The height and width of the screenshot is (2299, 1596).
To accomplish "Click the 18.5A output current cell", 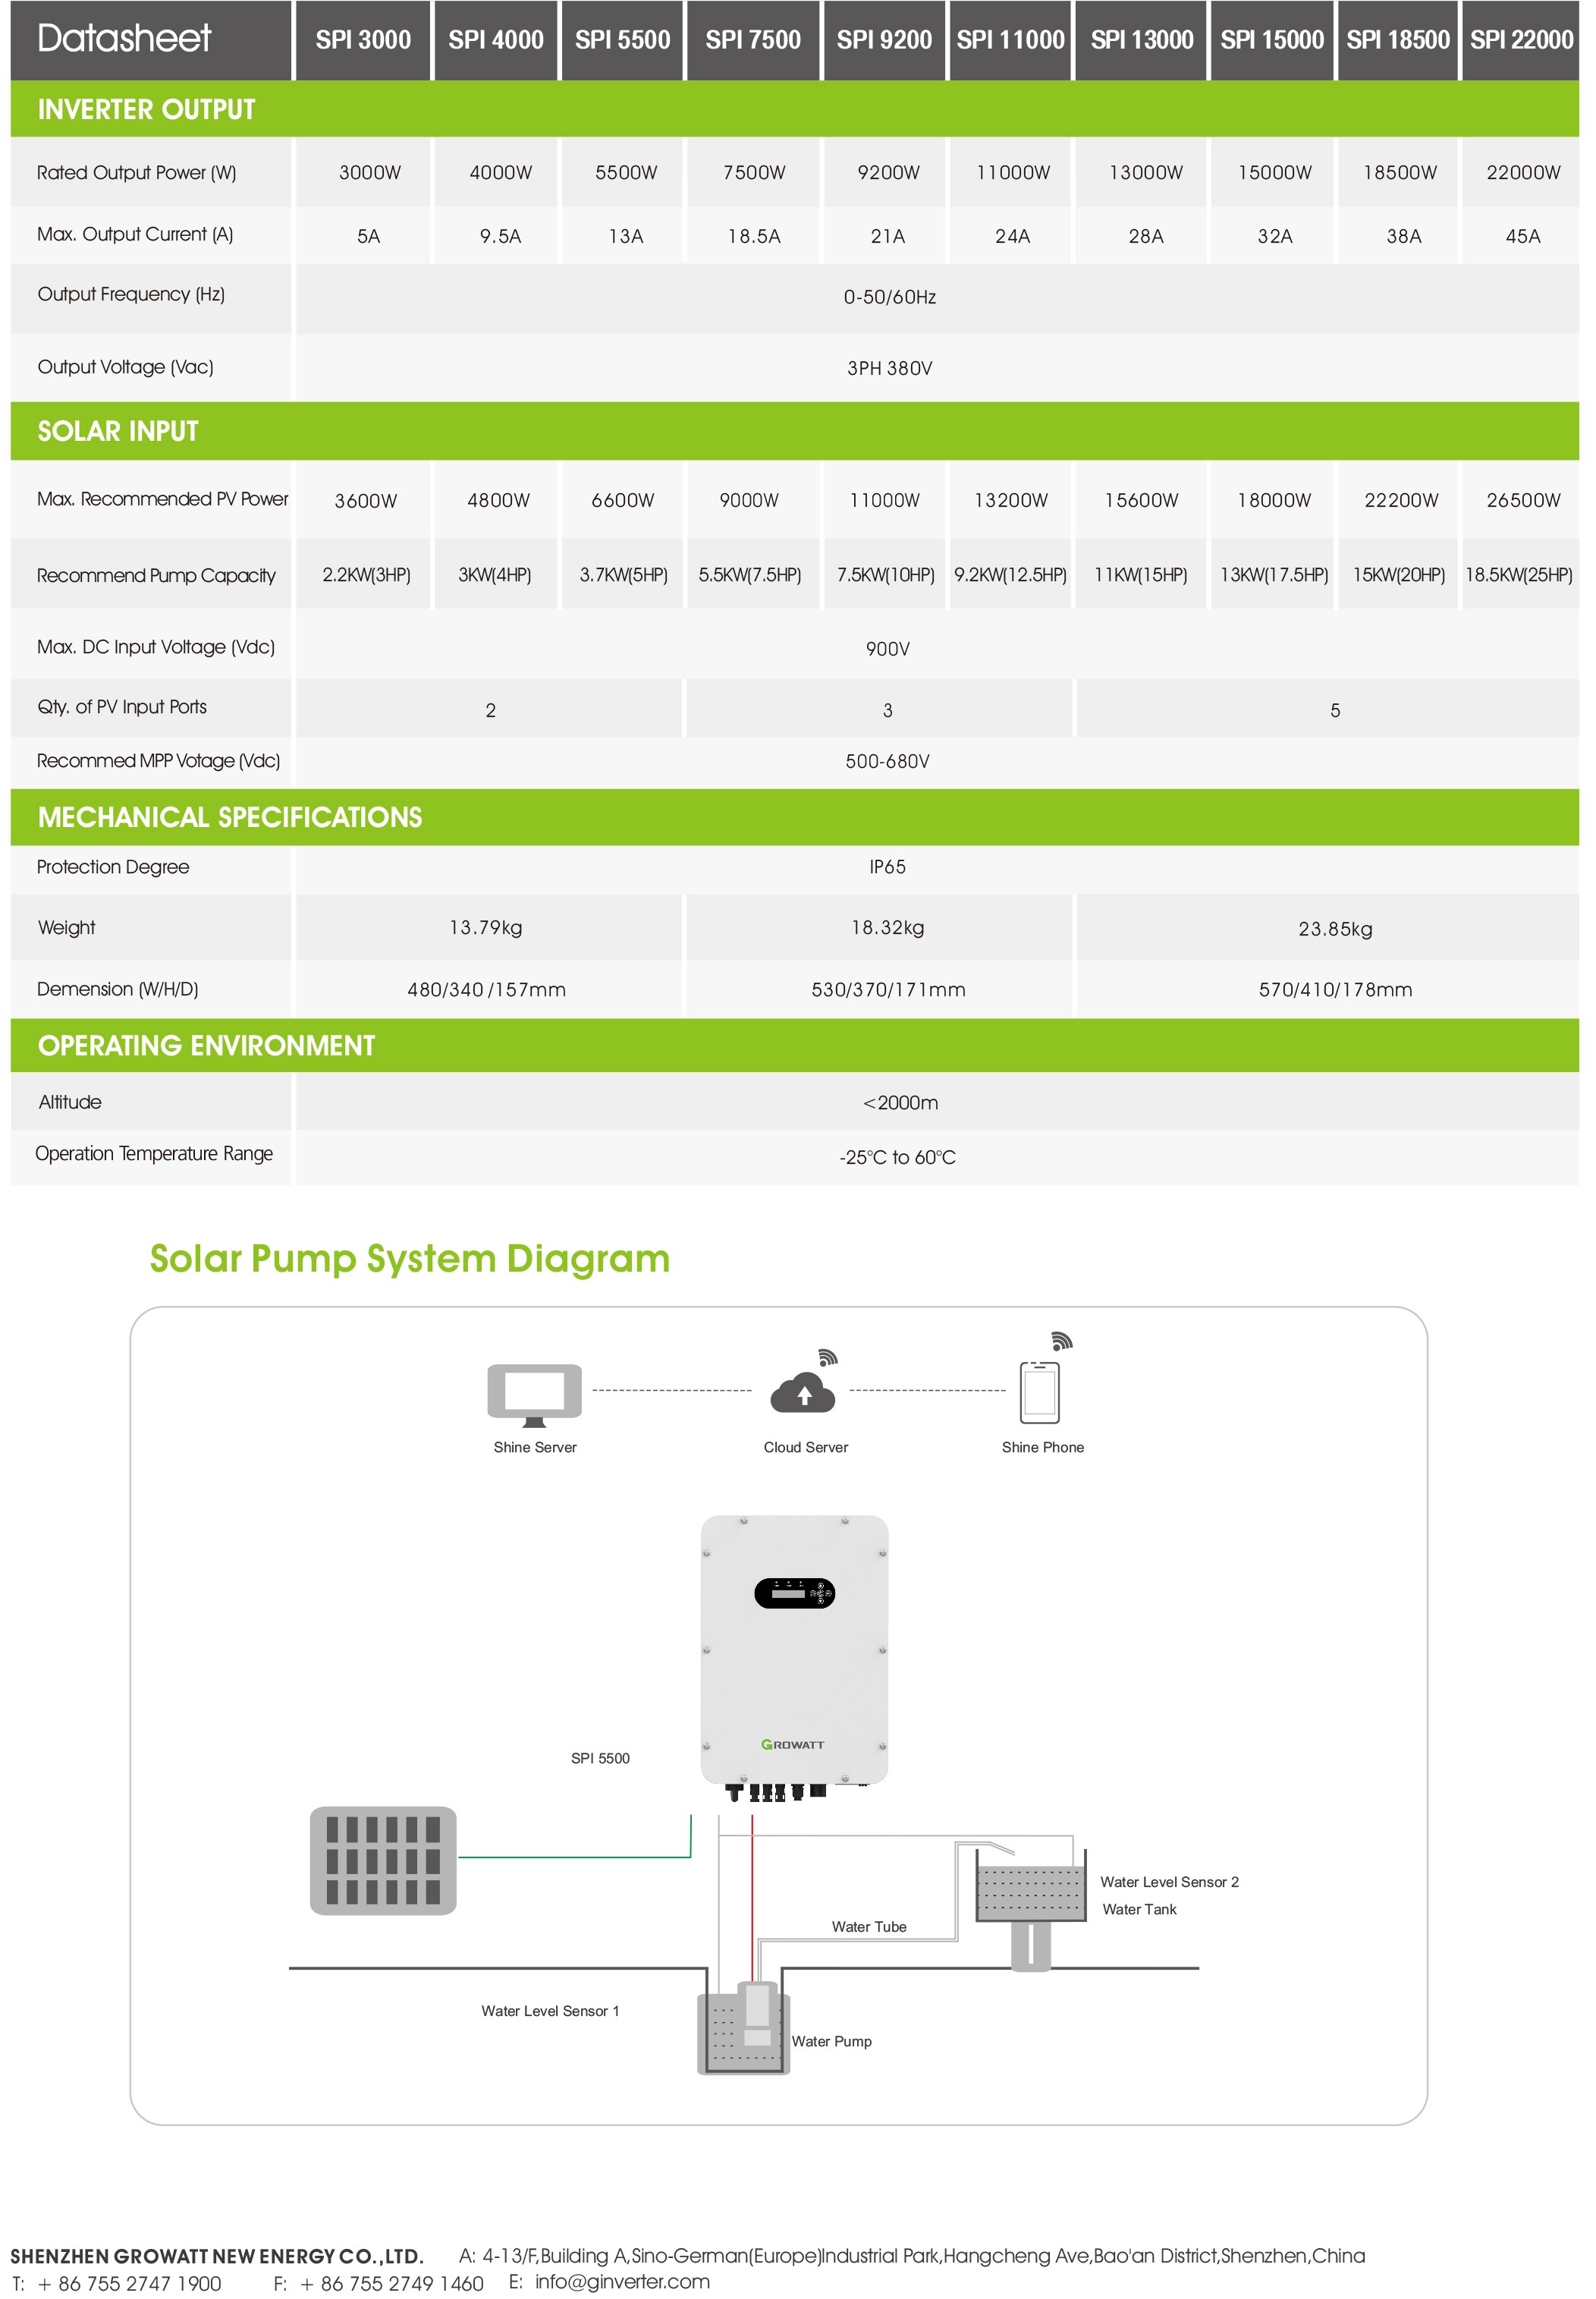I will (x=753, y=236).
